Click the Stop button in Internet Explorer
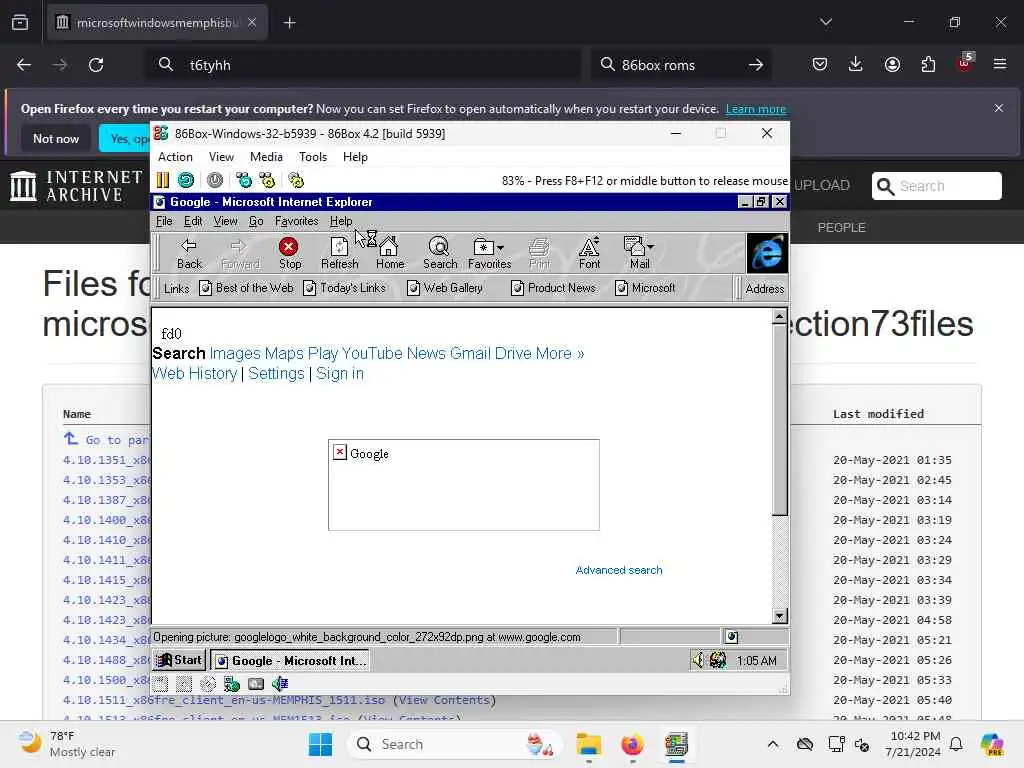 coord(289,253)
